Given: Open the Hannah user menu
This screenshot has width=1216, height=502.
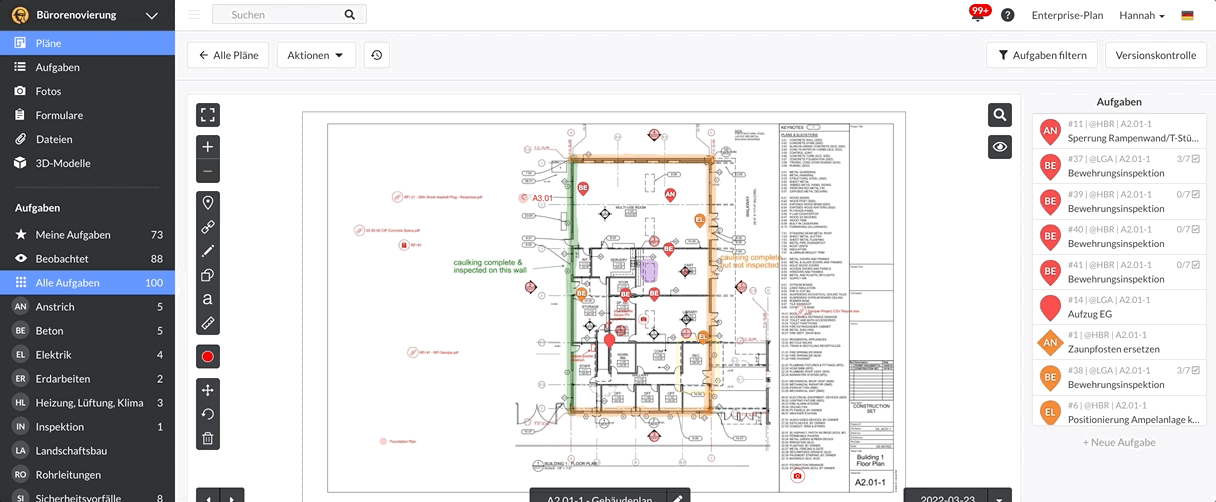Looking at the screenshot, I should (x=1141, y=15).
